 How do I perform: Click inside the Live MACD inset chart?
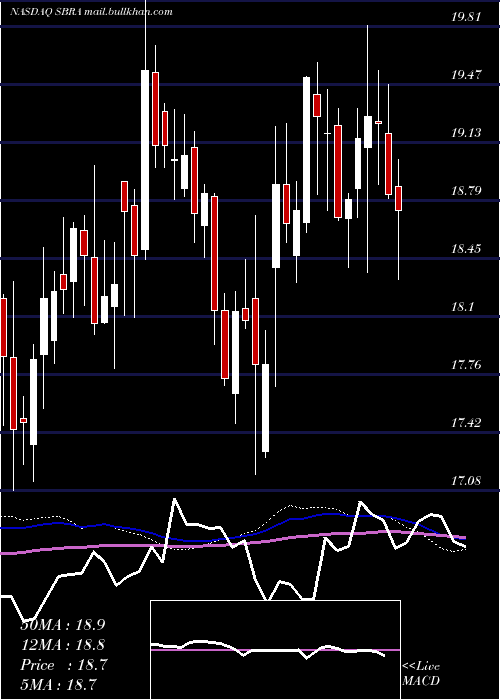click(x=275, y=650)
